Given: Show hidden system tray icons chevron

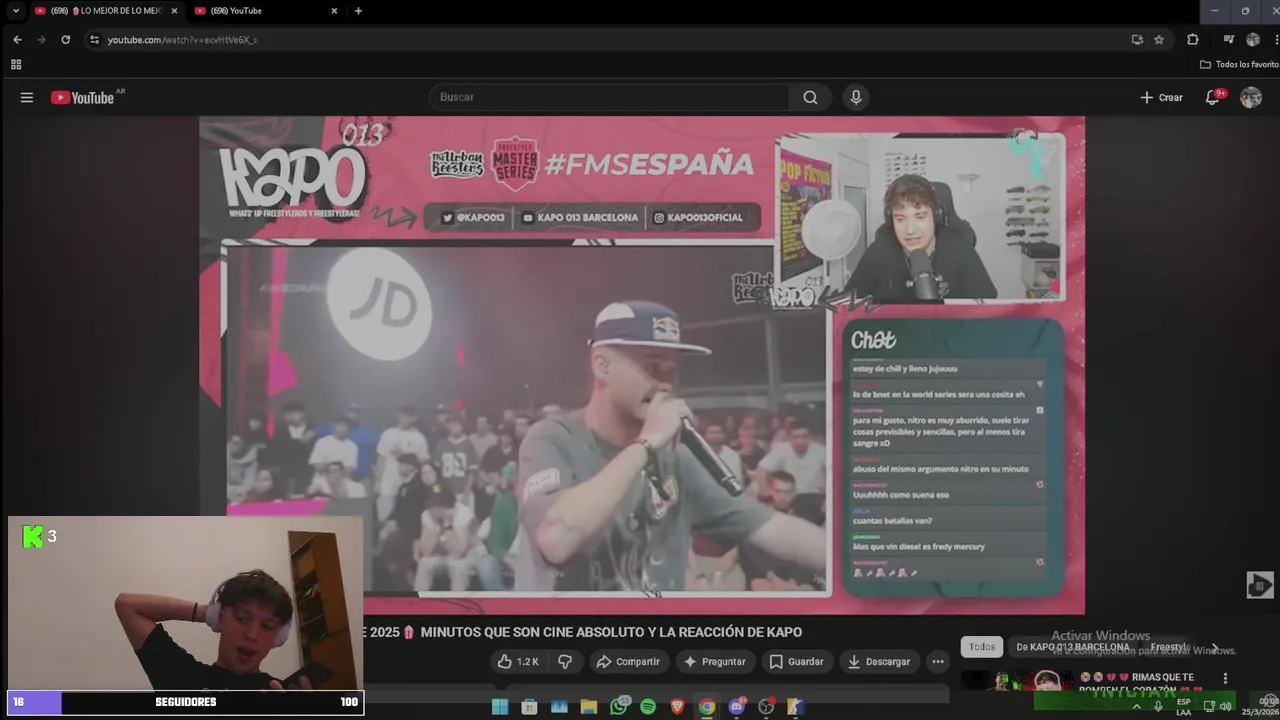Looking at the screenshot, I should [1136, 707].
